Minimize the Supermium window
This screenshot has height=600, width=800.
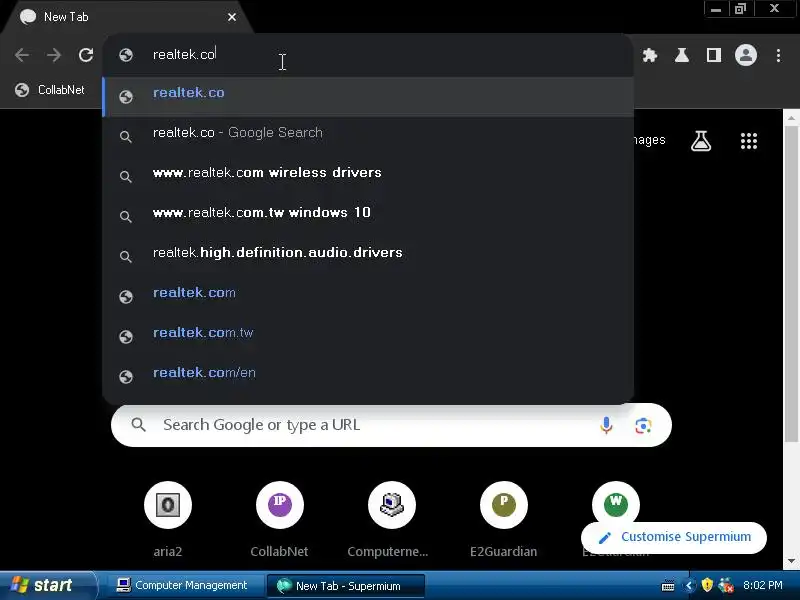click(x=716, y=9)
